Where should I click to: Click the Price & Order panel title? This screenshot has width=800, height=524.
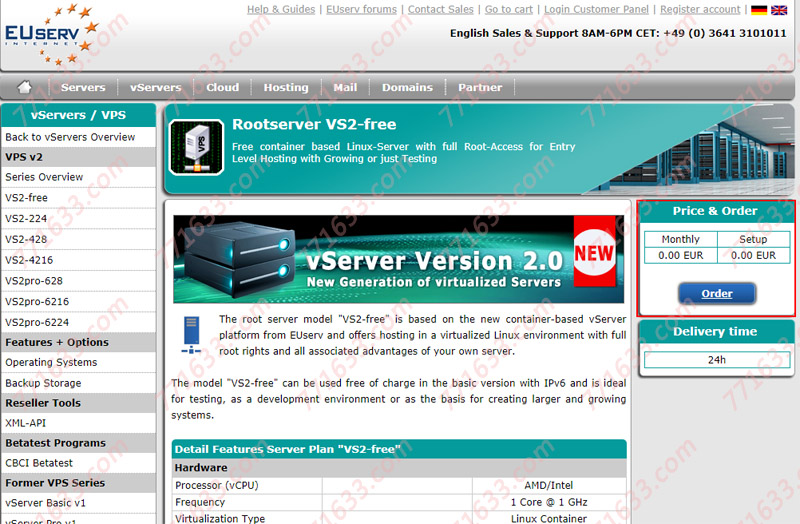(x=715, y=211)
